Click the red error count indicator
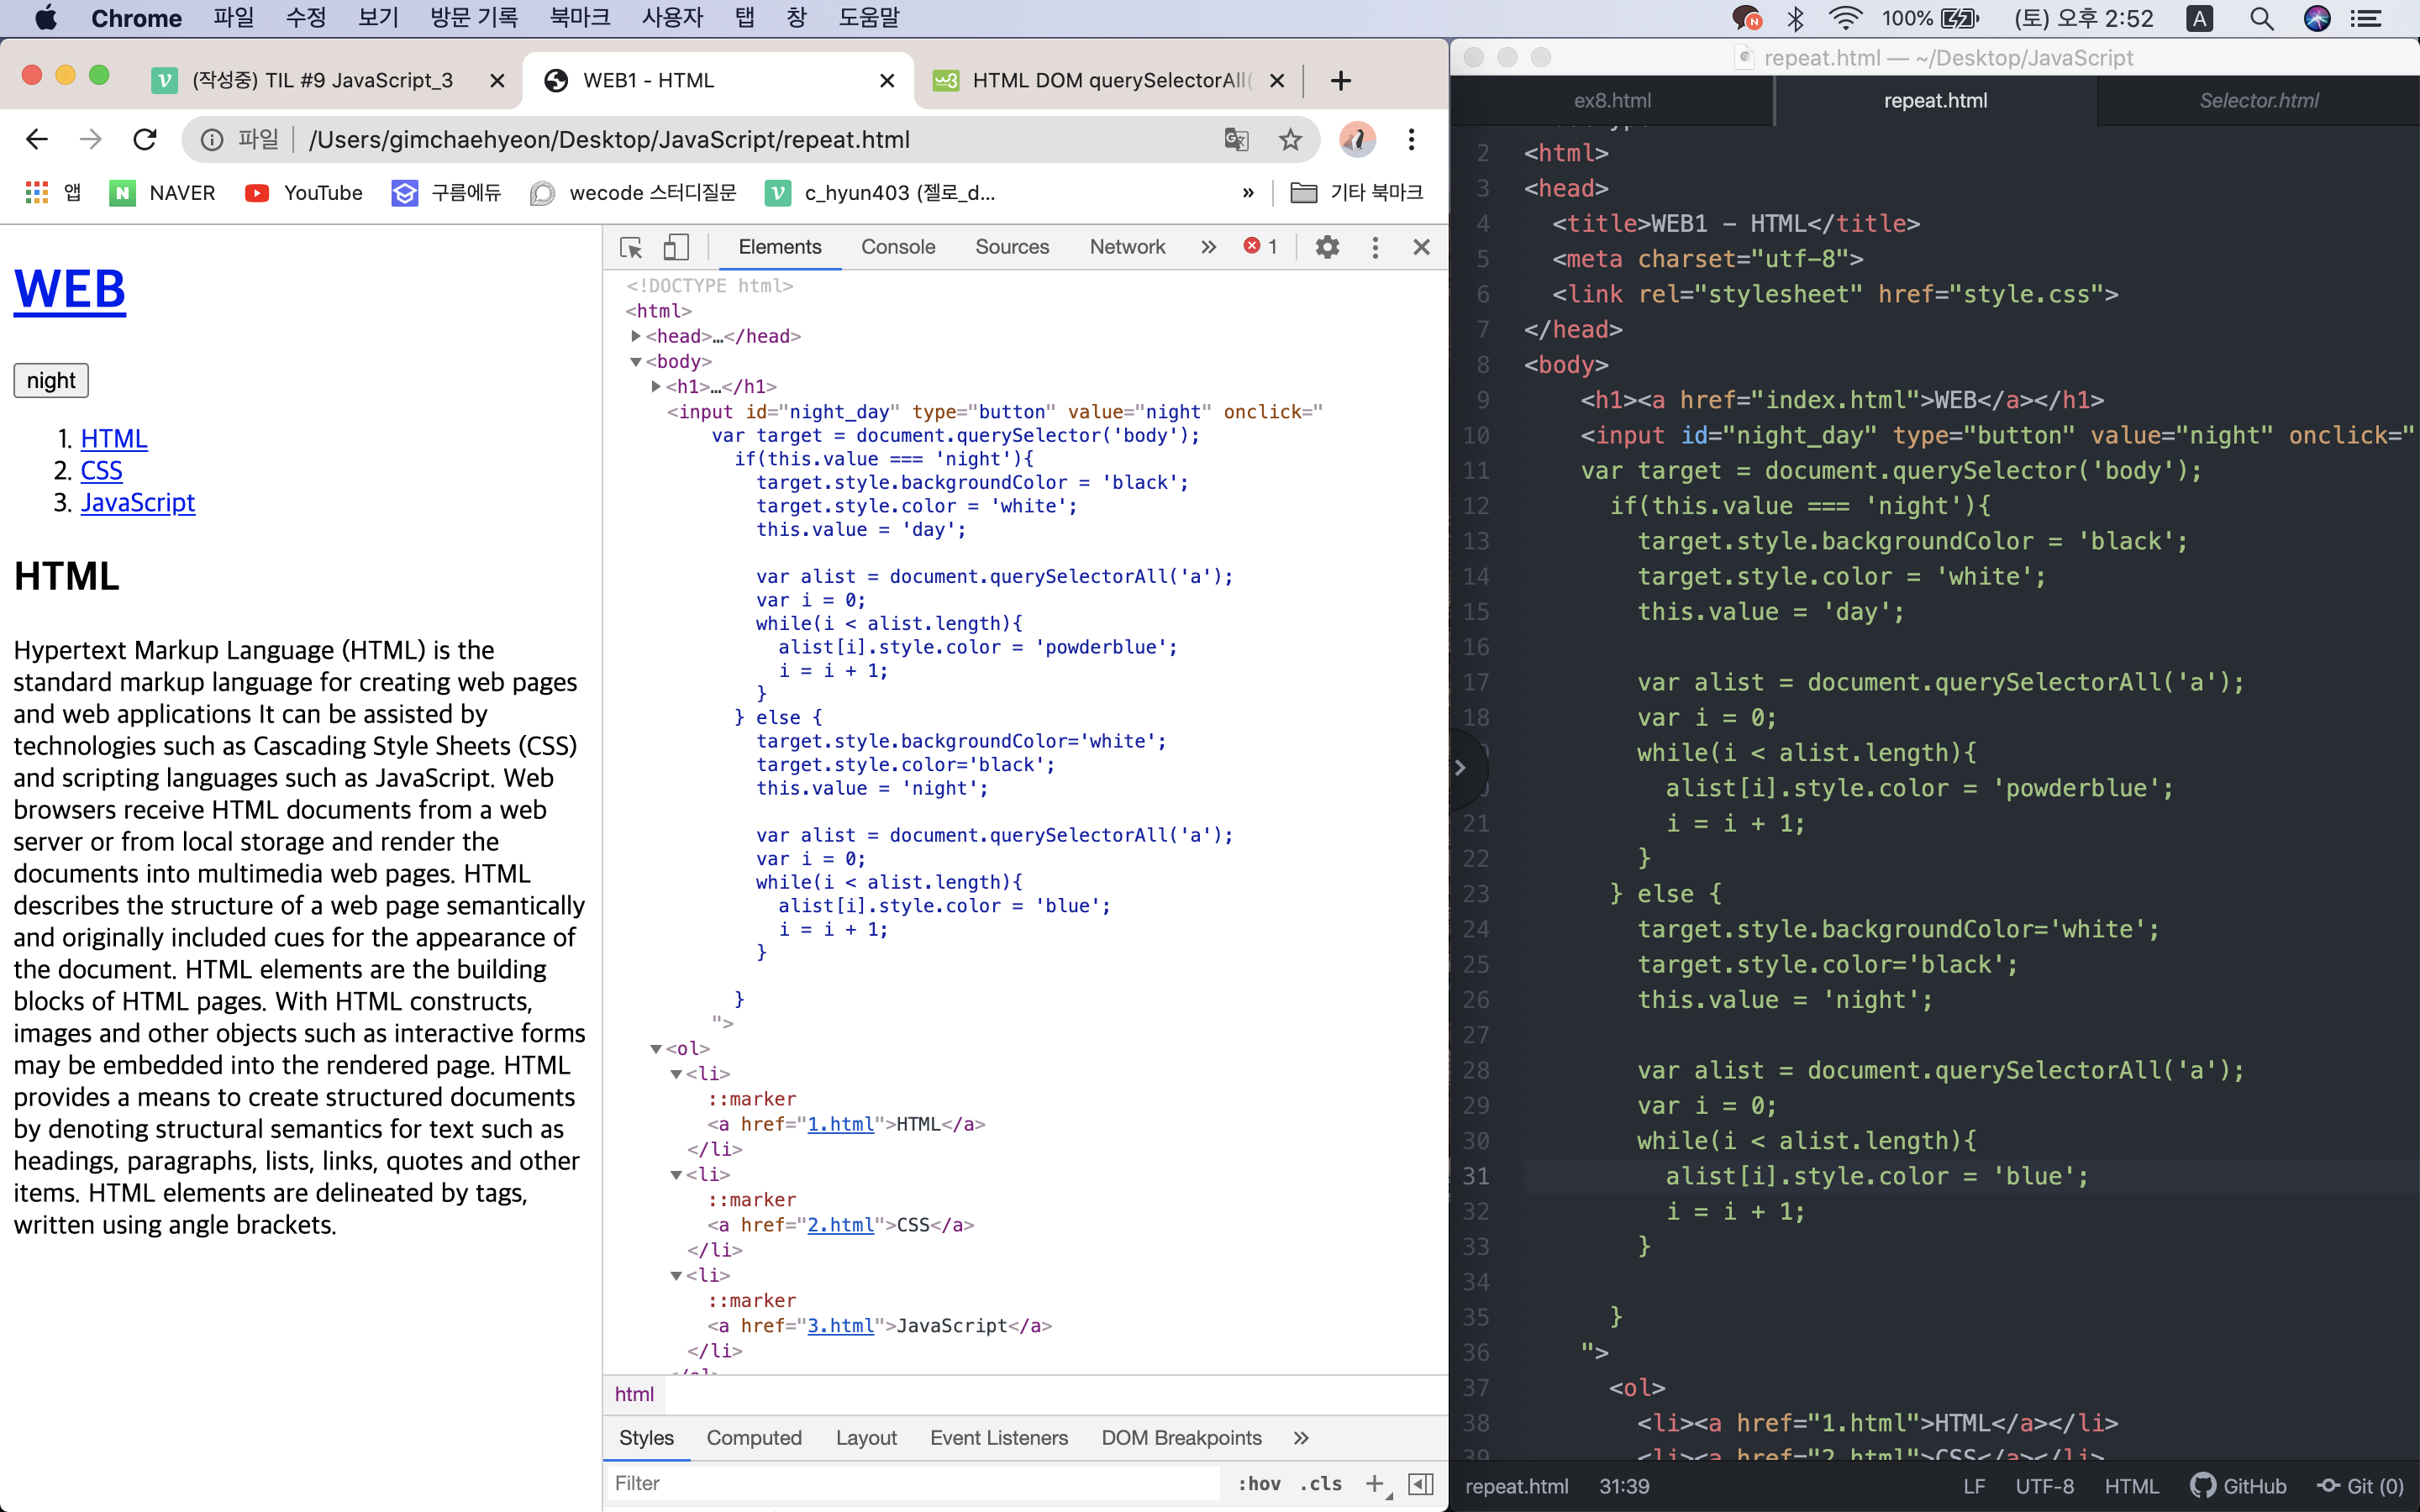The image size is (2420, 1512). click(x=1260, y=247)
